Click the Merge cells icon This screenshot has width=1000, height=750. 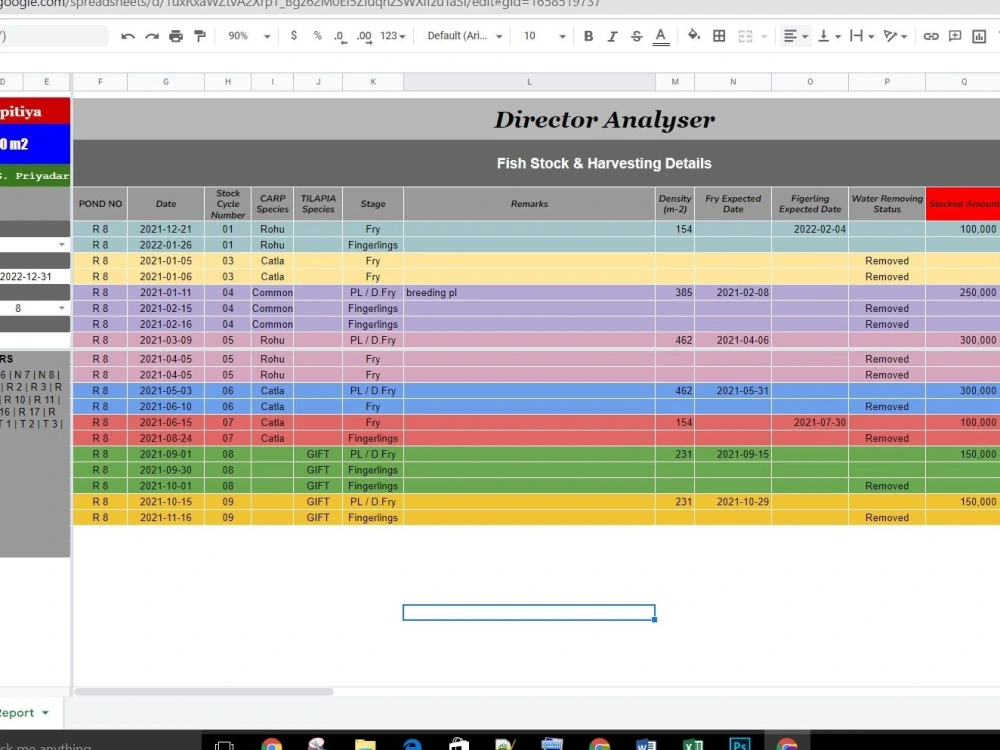(745, 36)
